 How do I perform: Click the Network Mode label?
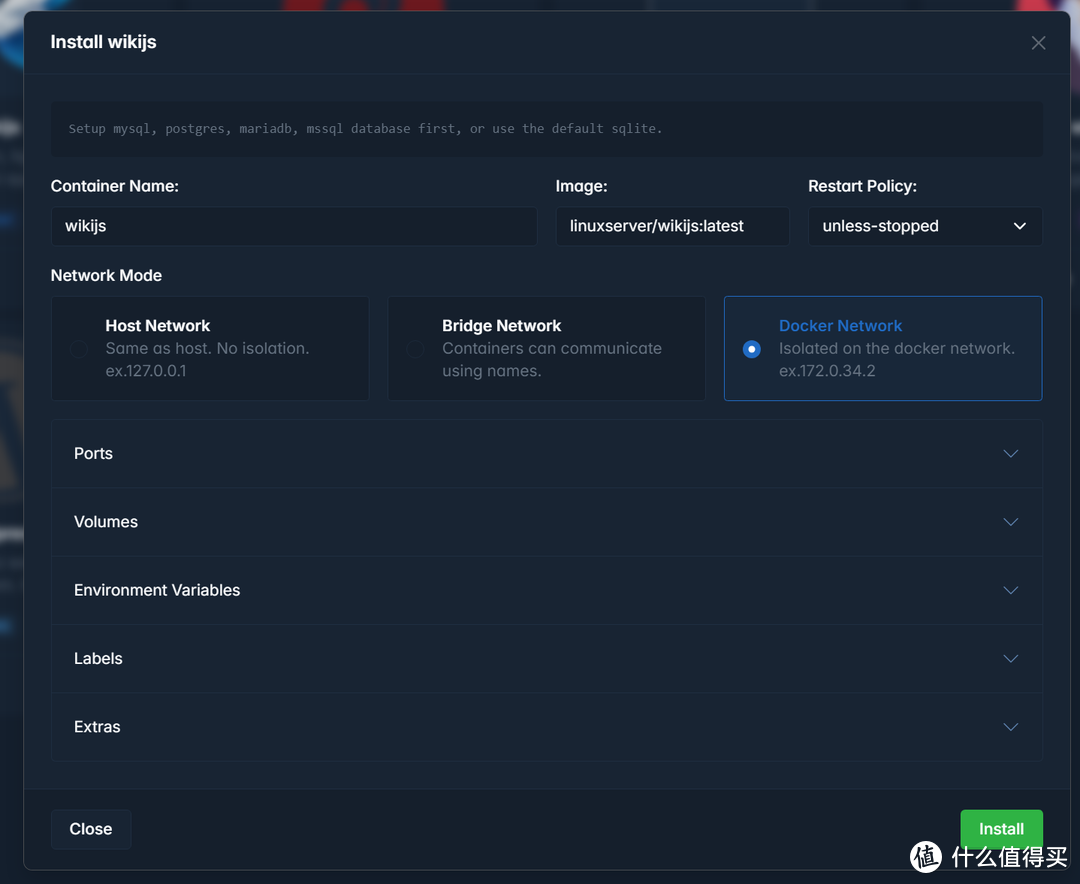tap(106, 275)
